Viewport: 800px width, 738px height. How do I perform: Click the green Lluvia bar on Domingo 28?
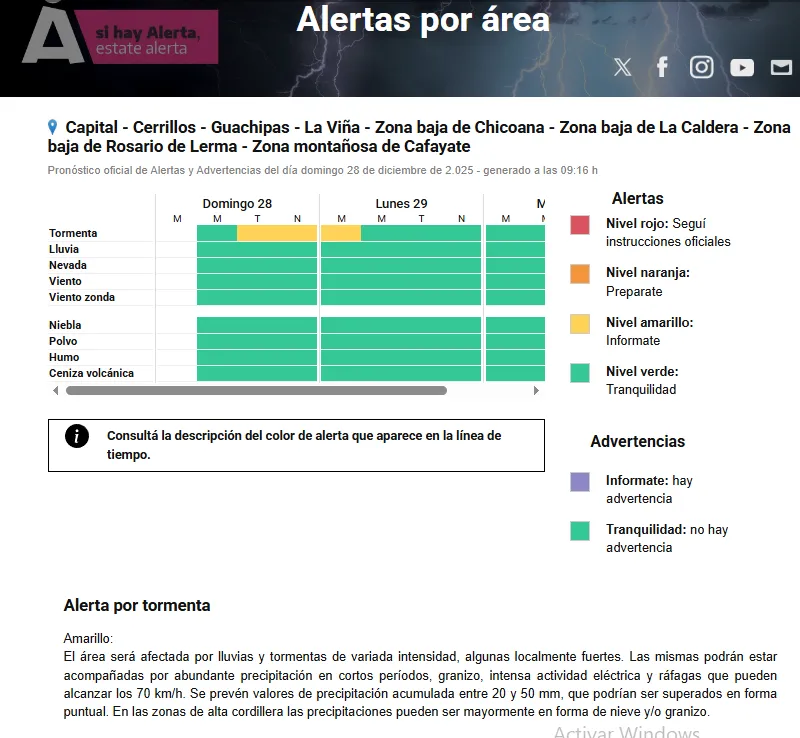click(257, 249)
